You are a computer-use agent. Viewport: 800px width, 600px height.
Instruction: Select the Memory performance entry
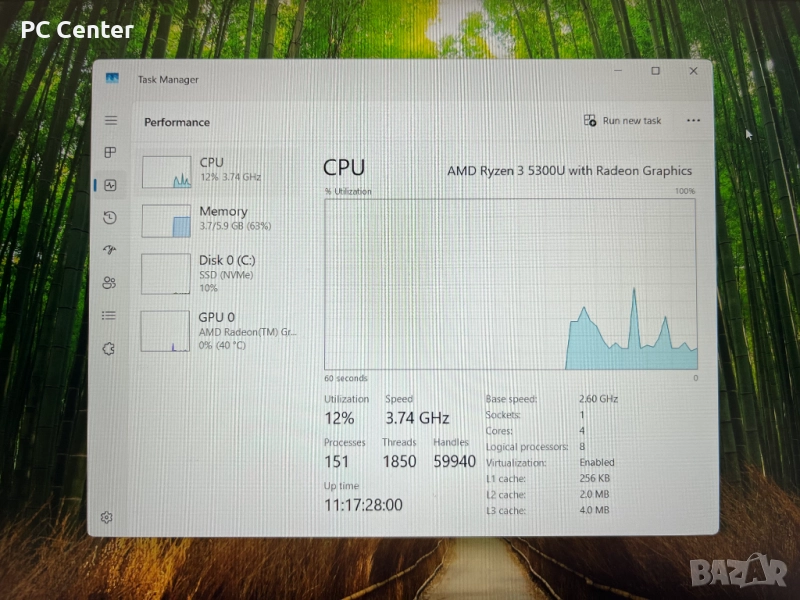(x=220, y=219)
